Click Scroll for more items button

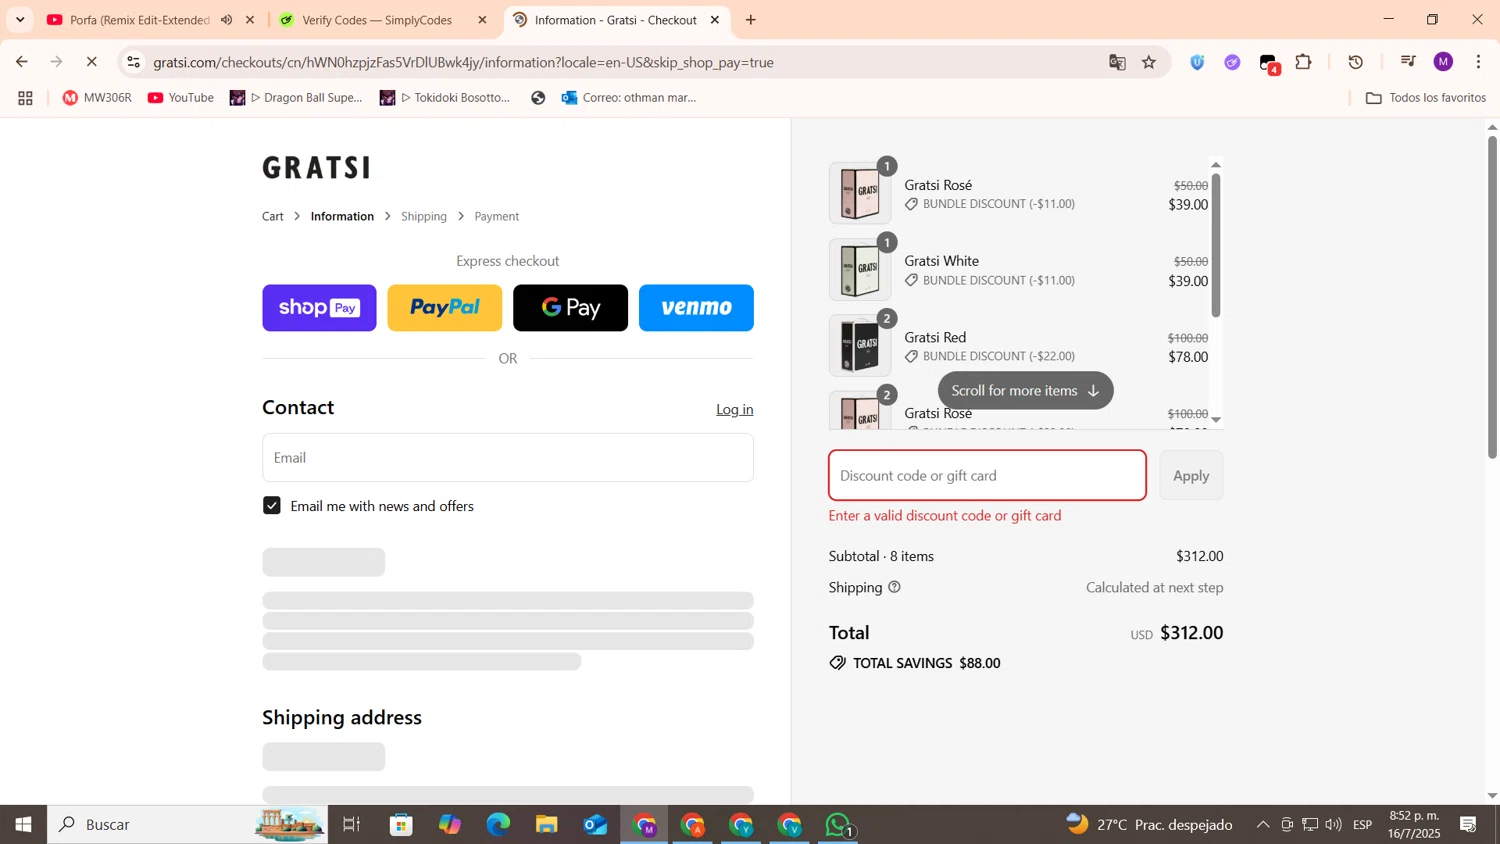click(x=1025, y=391)
